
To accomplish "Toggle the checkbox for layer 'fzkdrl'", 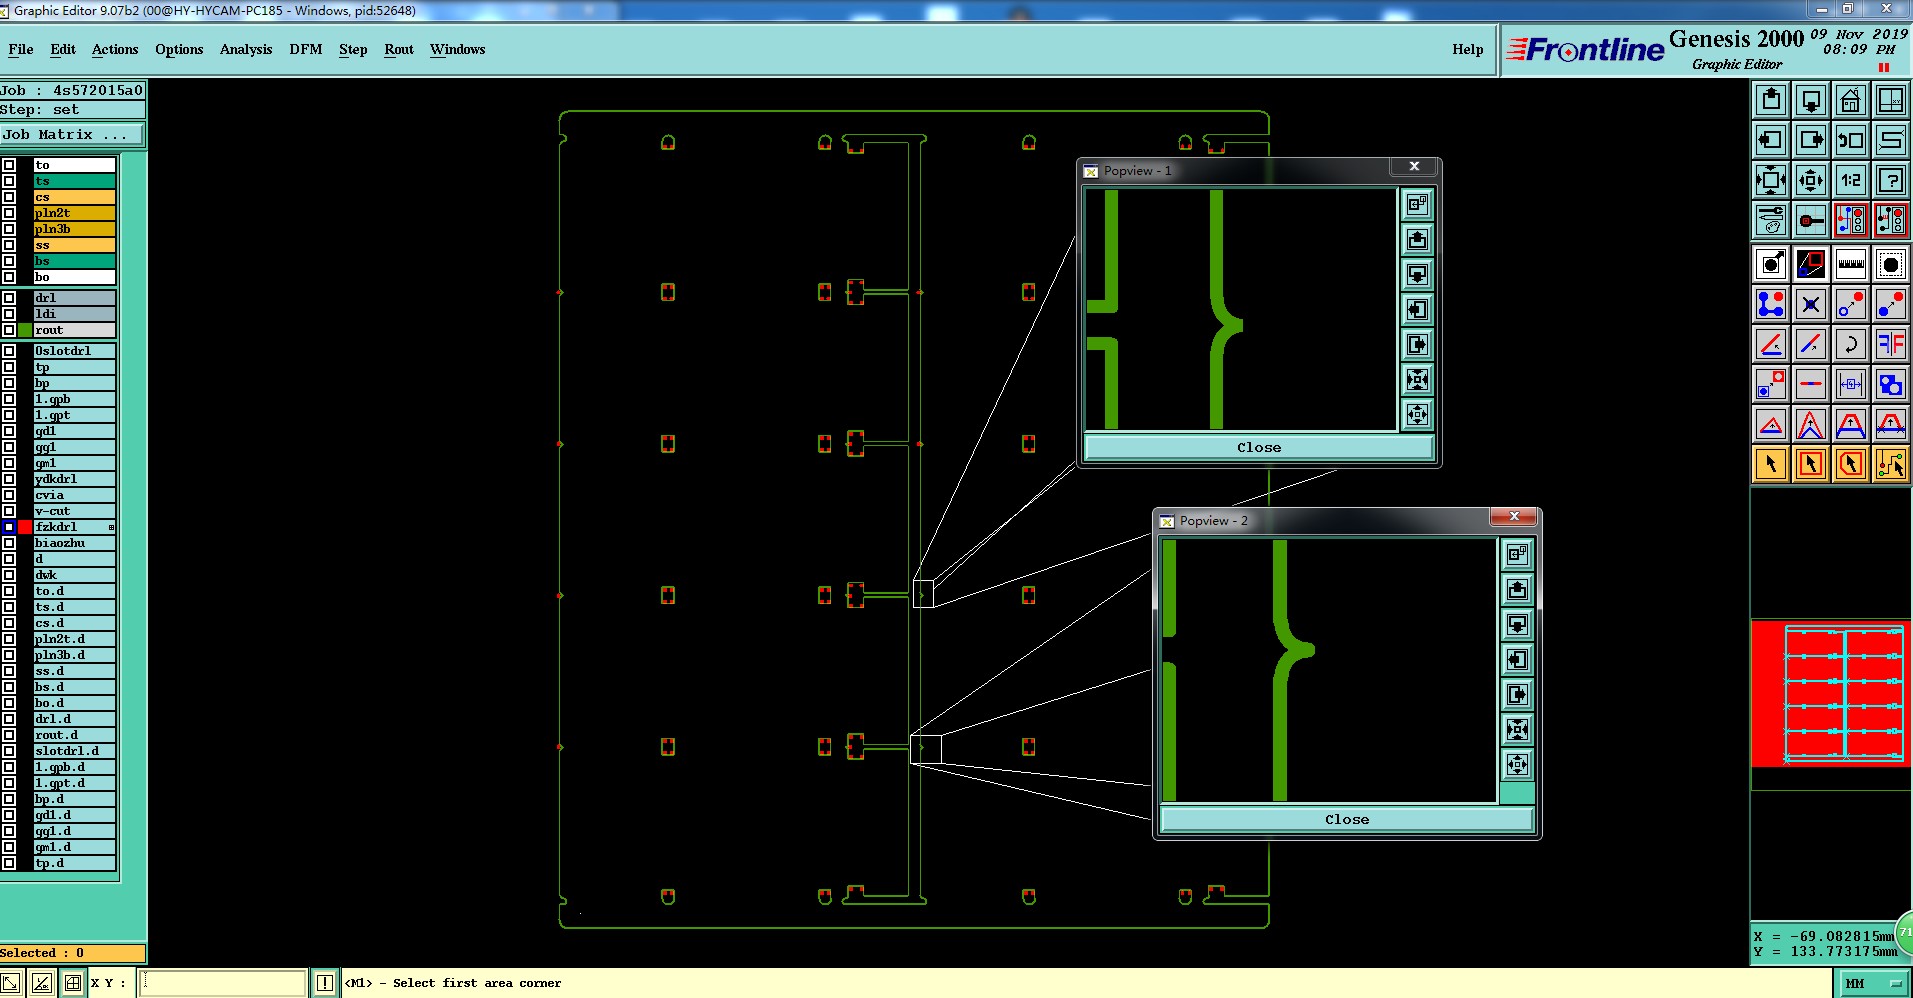I will click(x=9, y=527).
